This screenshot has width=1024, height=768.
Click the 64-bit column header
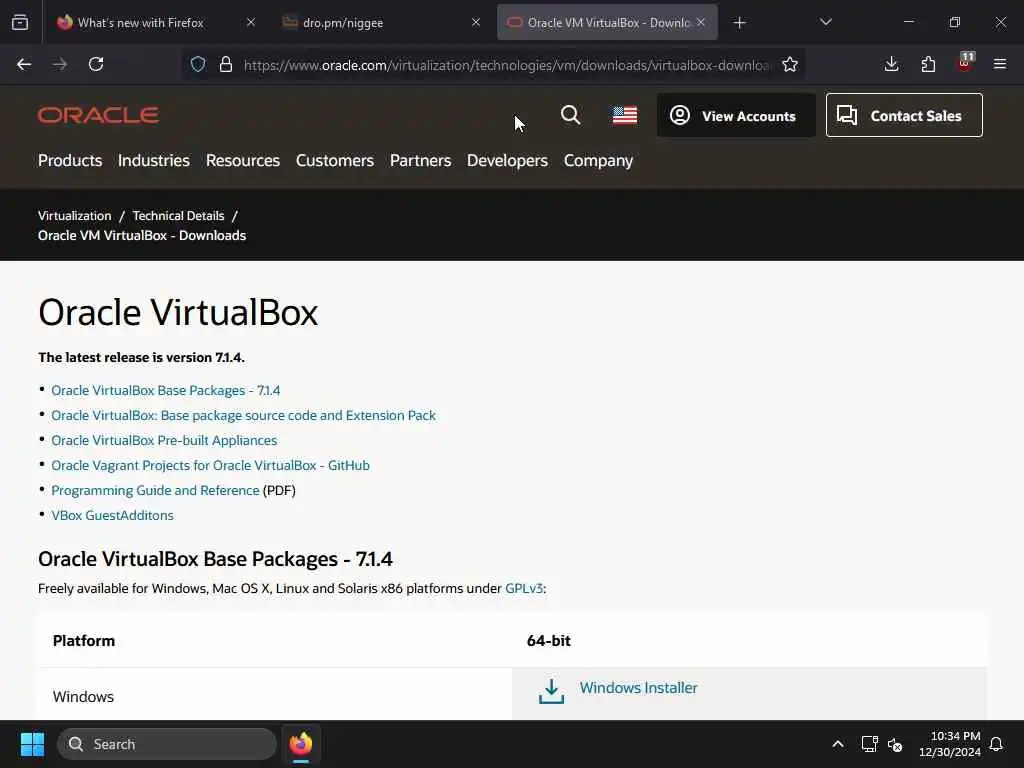tap(549, 641)
